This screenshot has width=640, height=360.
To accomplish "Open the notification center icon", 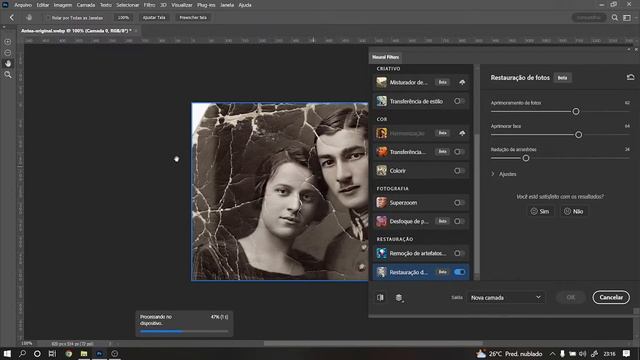I will 627,353.
